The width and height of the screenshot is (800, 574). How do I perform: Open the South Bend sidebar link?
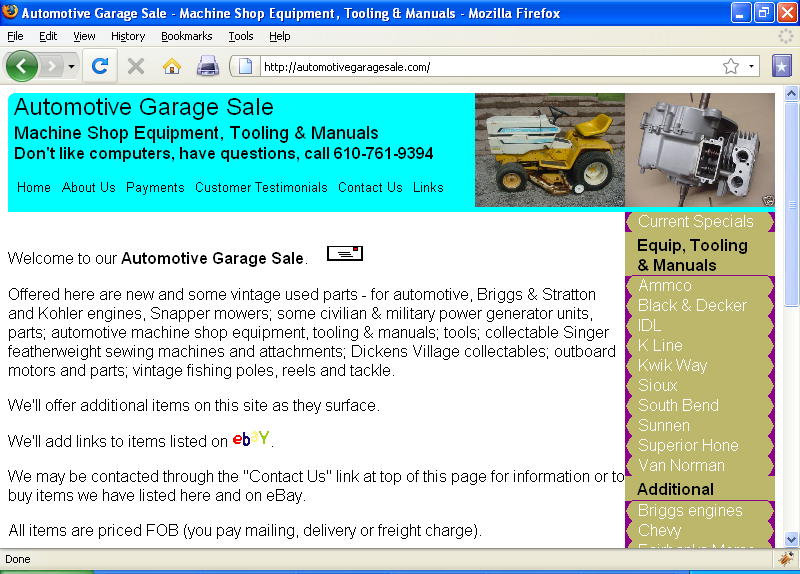pos(679,405)
